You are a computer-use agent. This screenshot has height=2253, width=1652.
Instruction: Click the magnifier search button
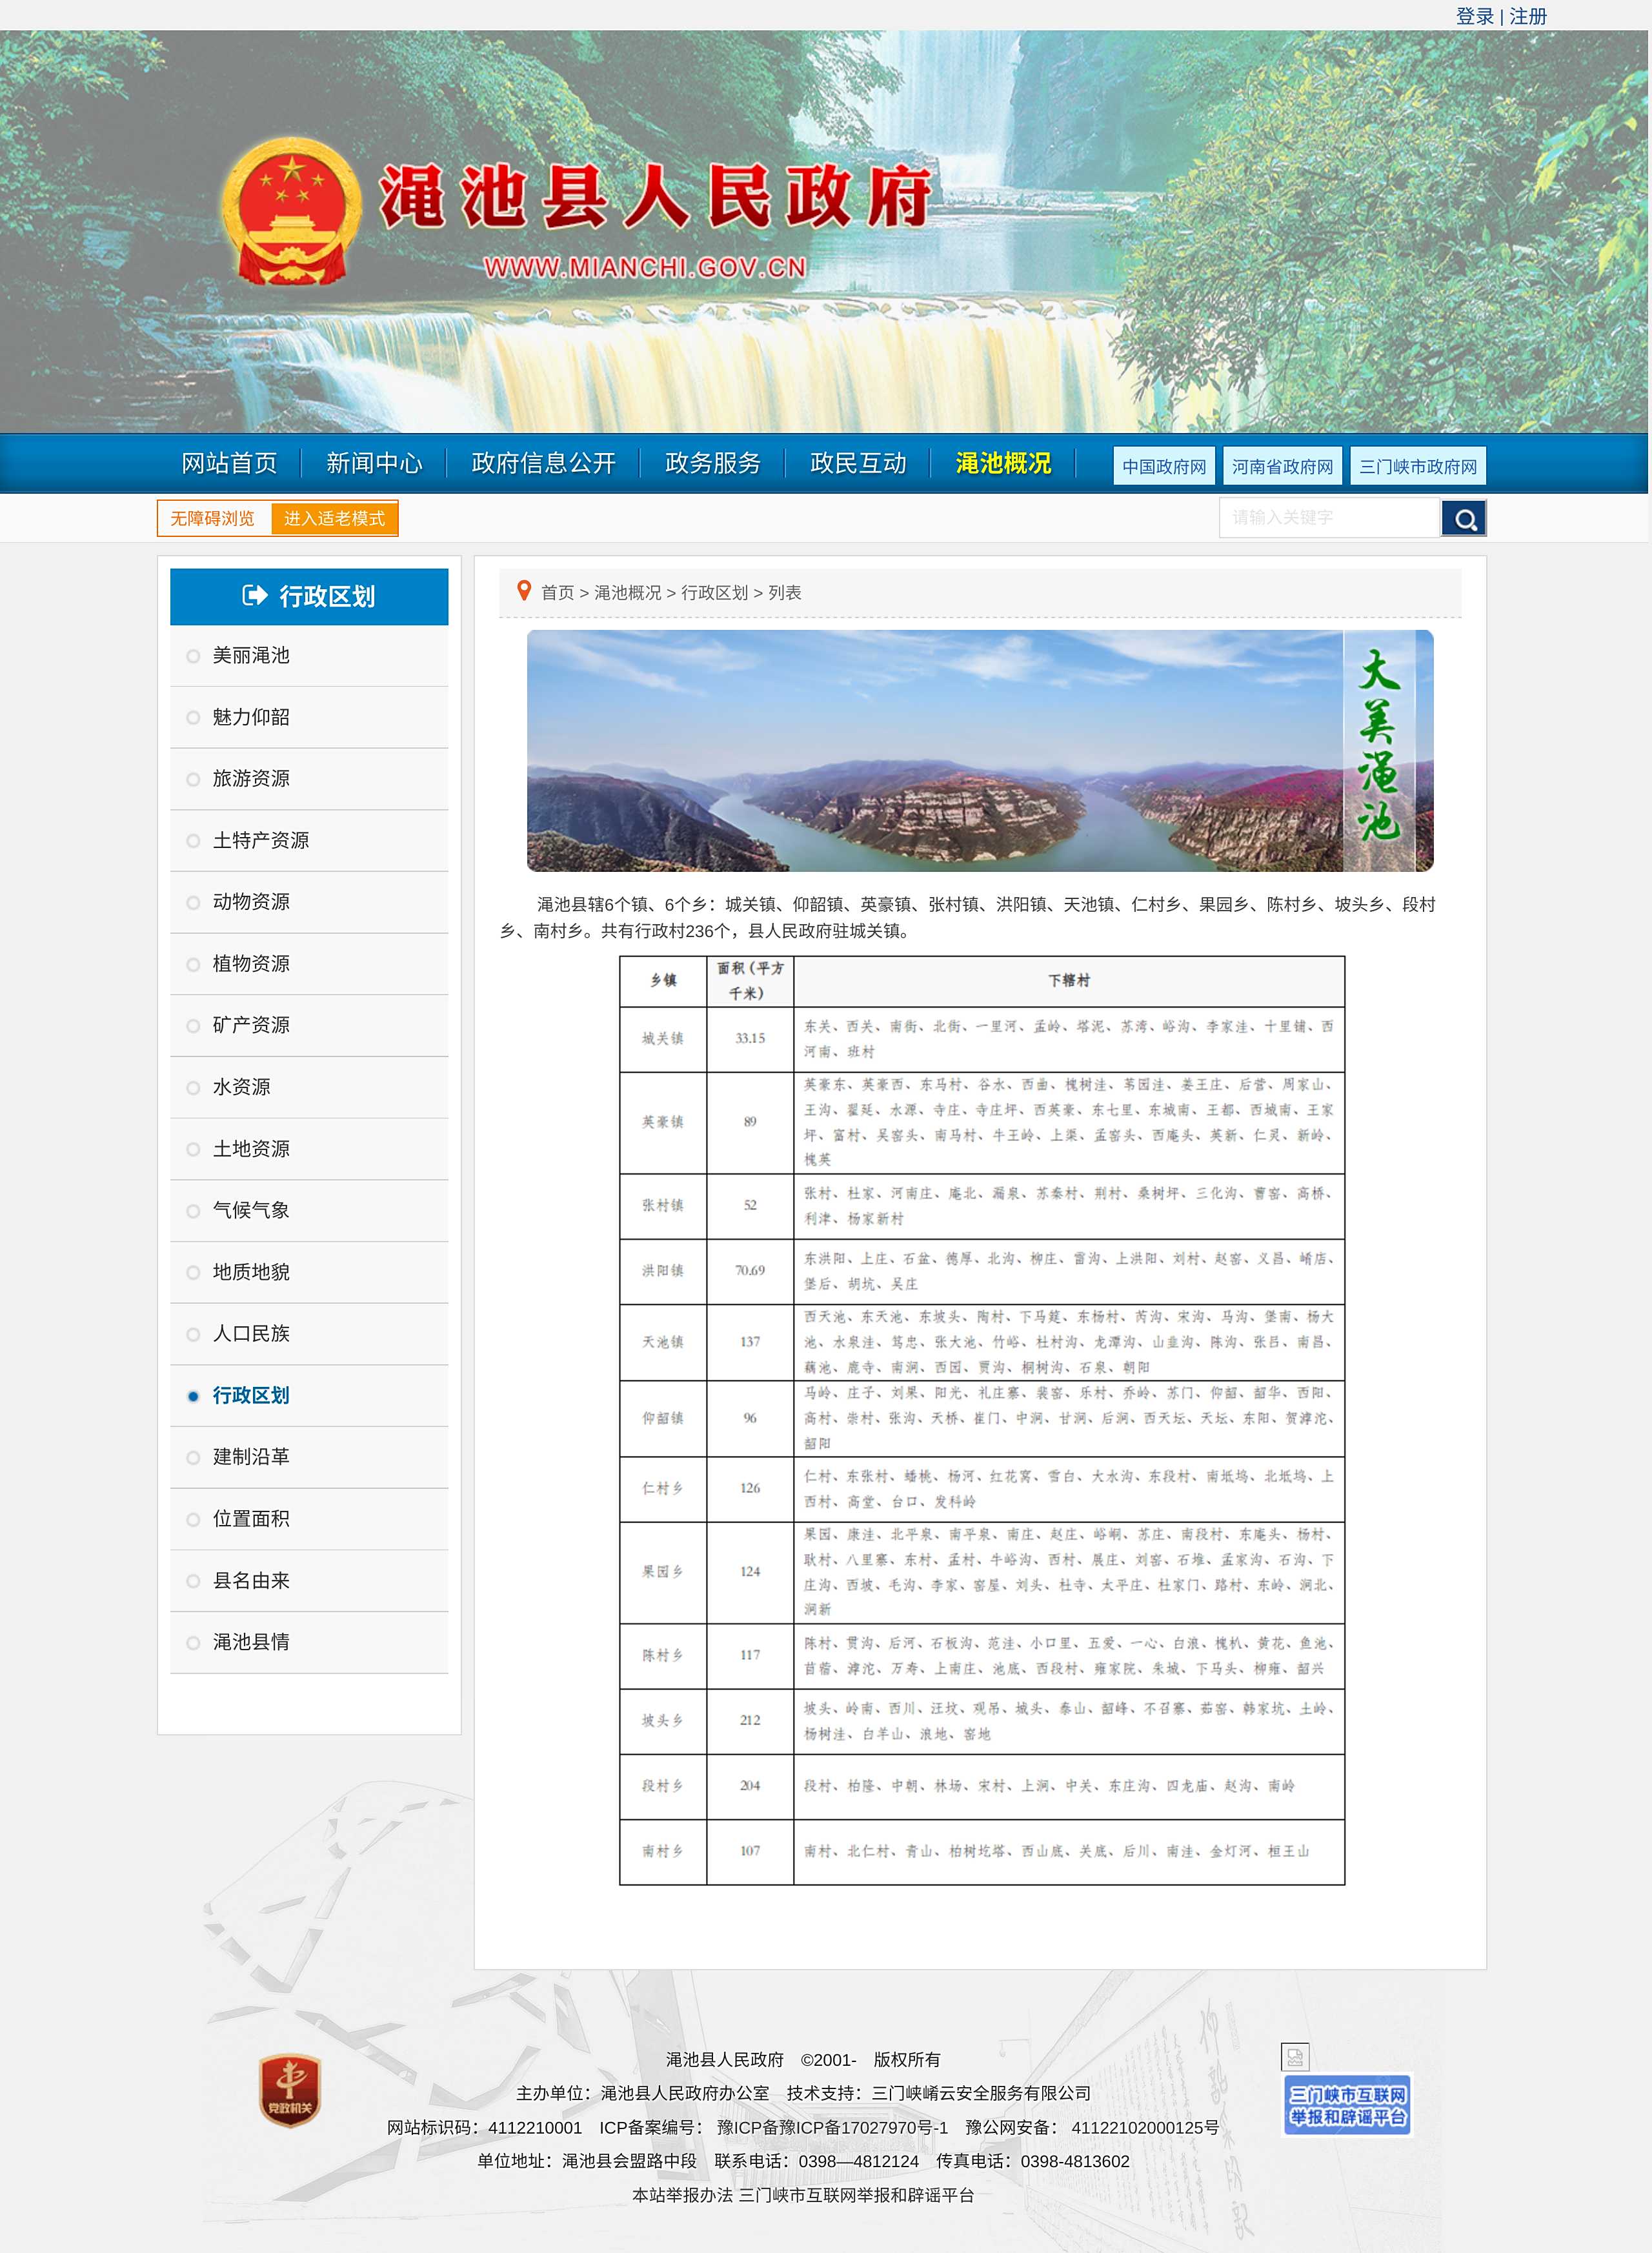click(x=1463, y=518)
